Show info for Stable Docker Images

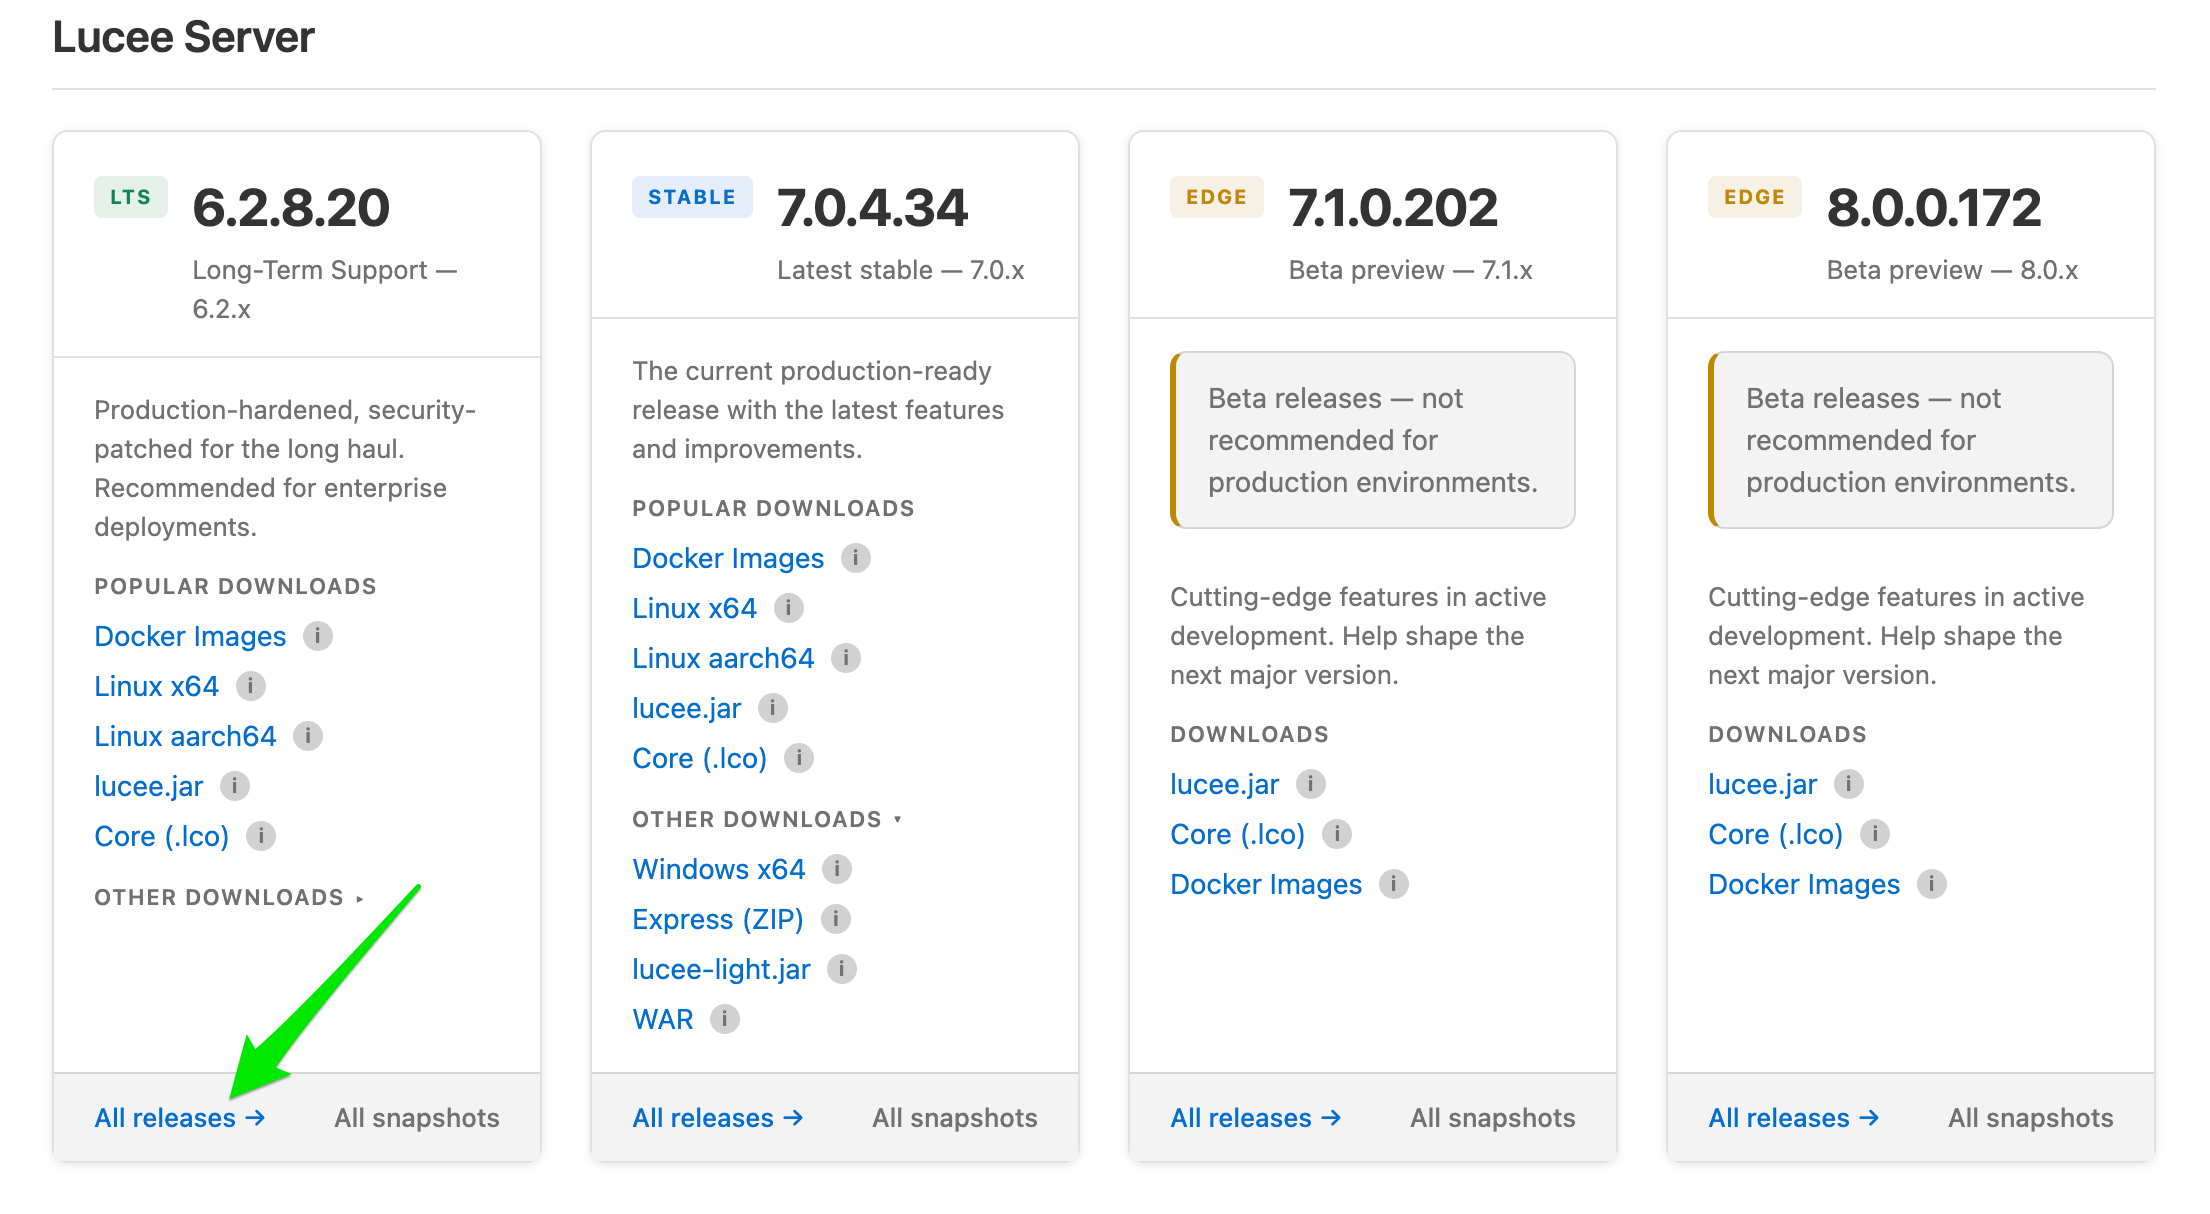[856, 558]
